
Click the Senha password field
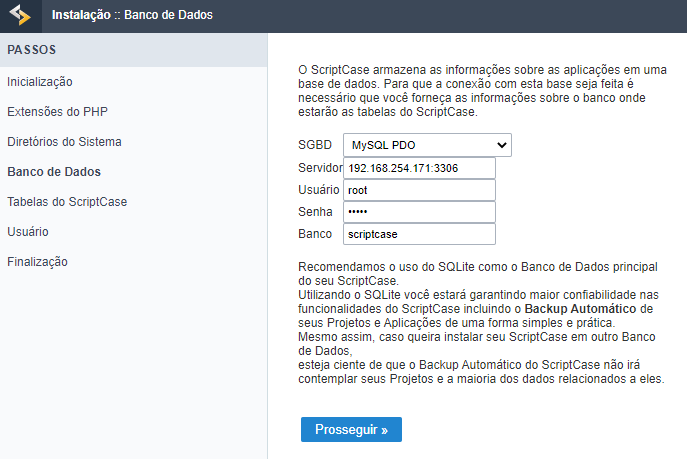click(419, 212)
